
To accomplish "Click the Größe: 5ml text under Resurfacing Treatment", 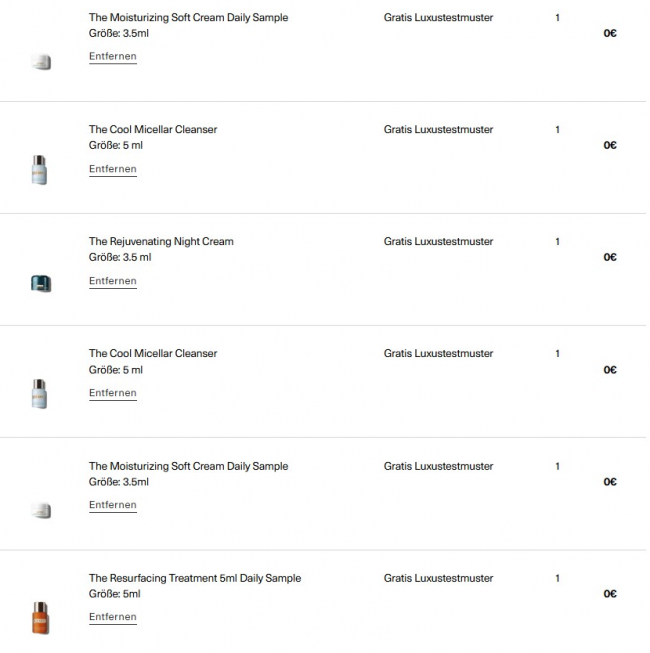I will coord(114,594).
